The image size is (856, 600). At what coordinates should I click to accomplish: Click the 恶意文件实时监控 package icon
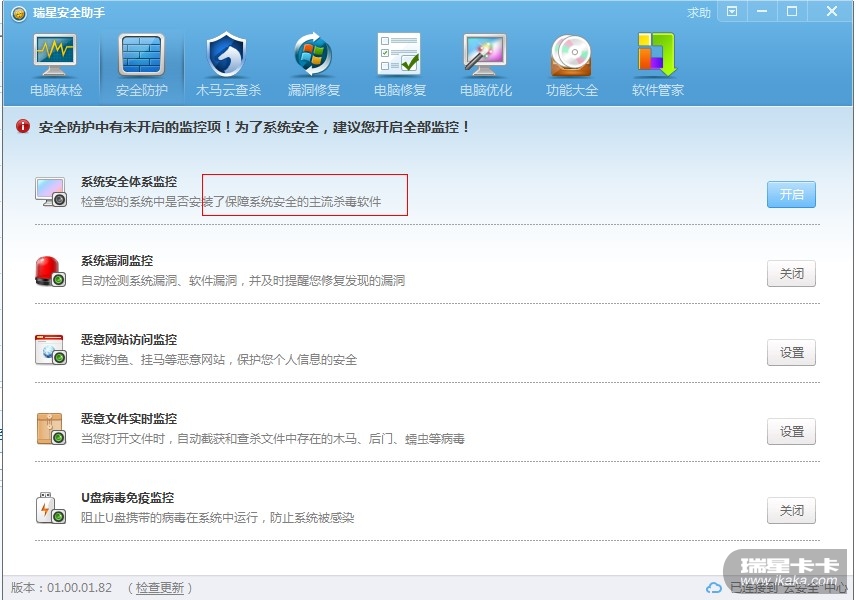click(51, 429)
